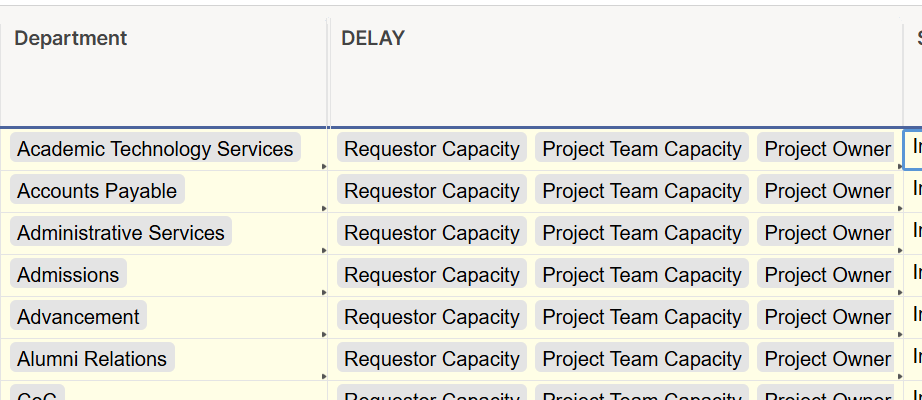Open dropdown arrow in Accounts Payable department cell
This screenshot has height=400, width=922.
323,209
